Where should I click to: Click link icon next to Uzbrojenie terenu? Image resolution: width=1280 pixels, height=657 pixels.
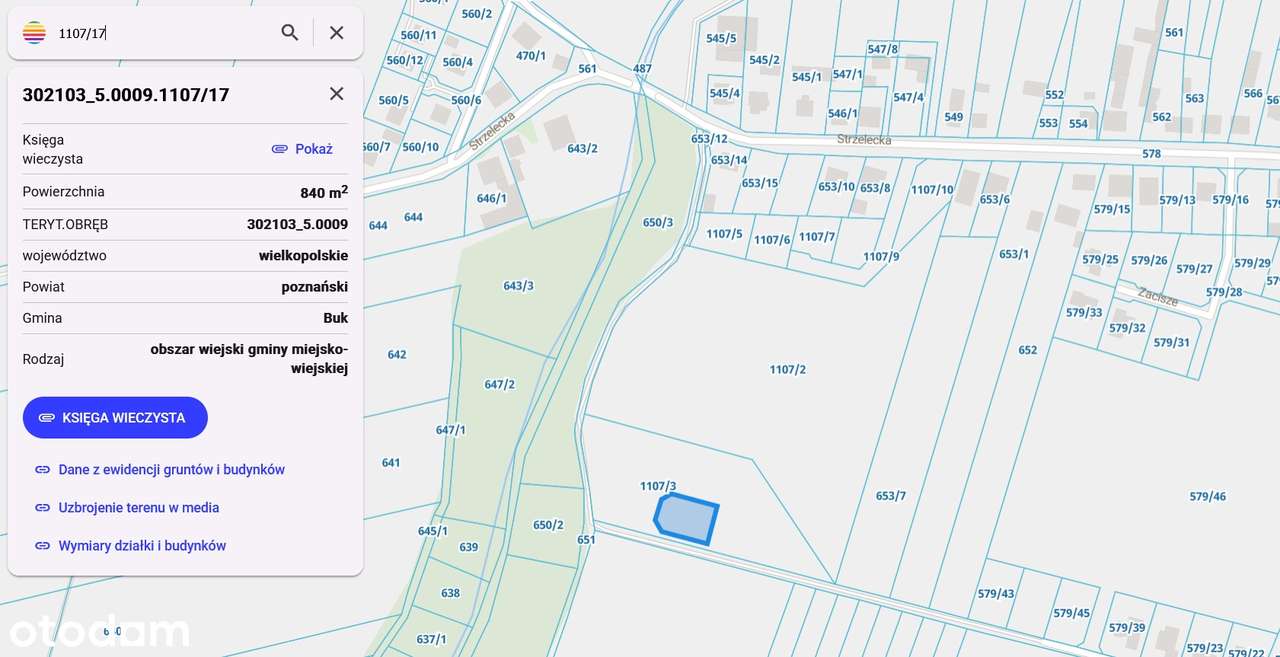(x=42, y=508)
